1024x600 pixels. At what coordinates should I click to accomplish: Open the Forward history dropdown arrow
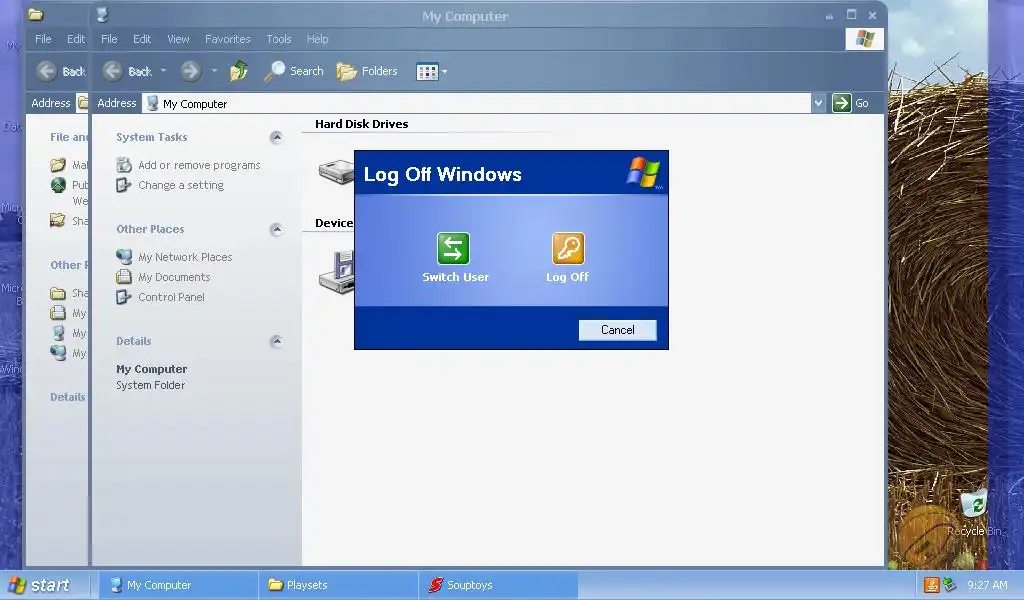(x=214, y=71)
